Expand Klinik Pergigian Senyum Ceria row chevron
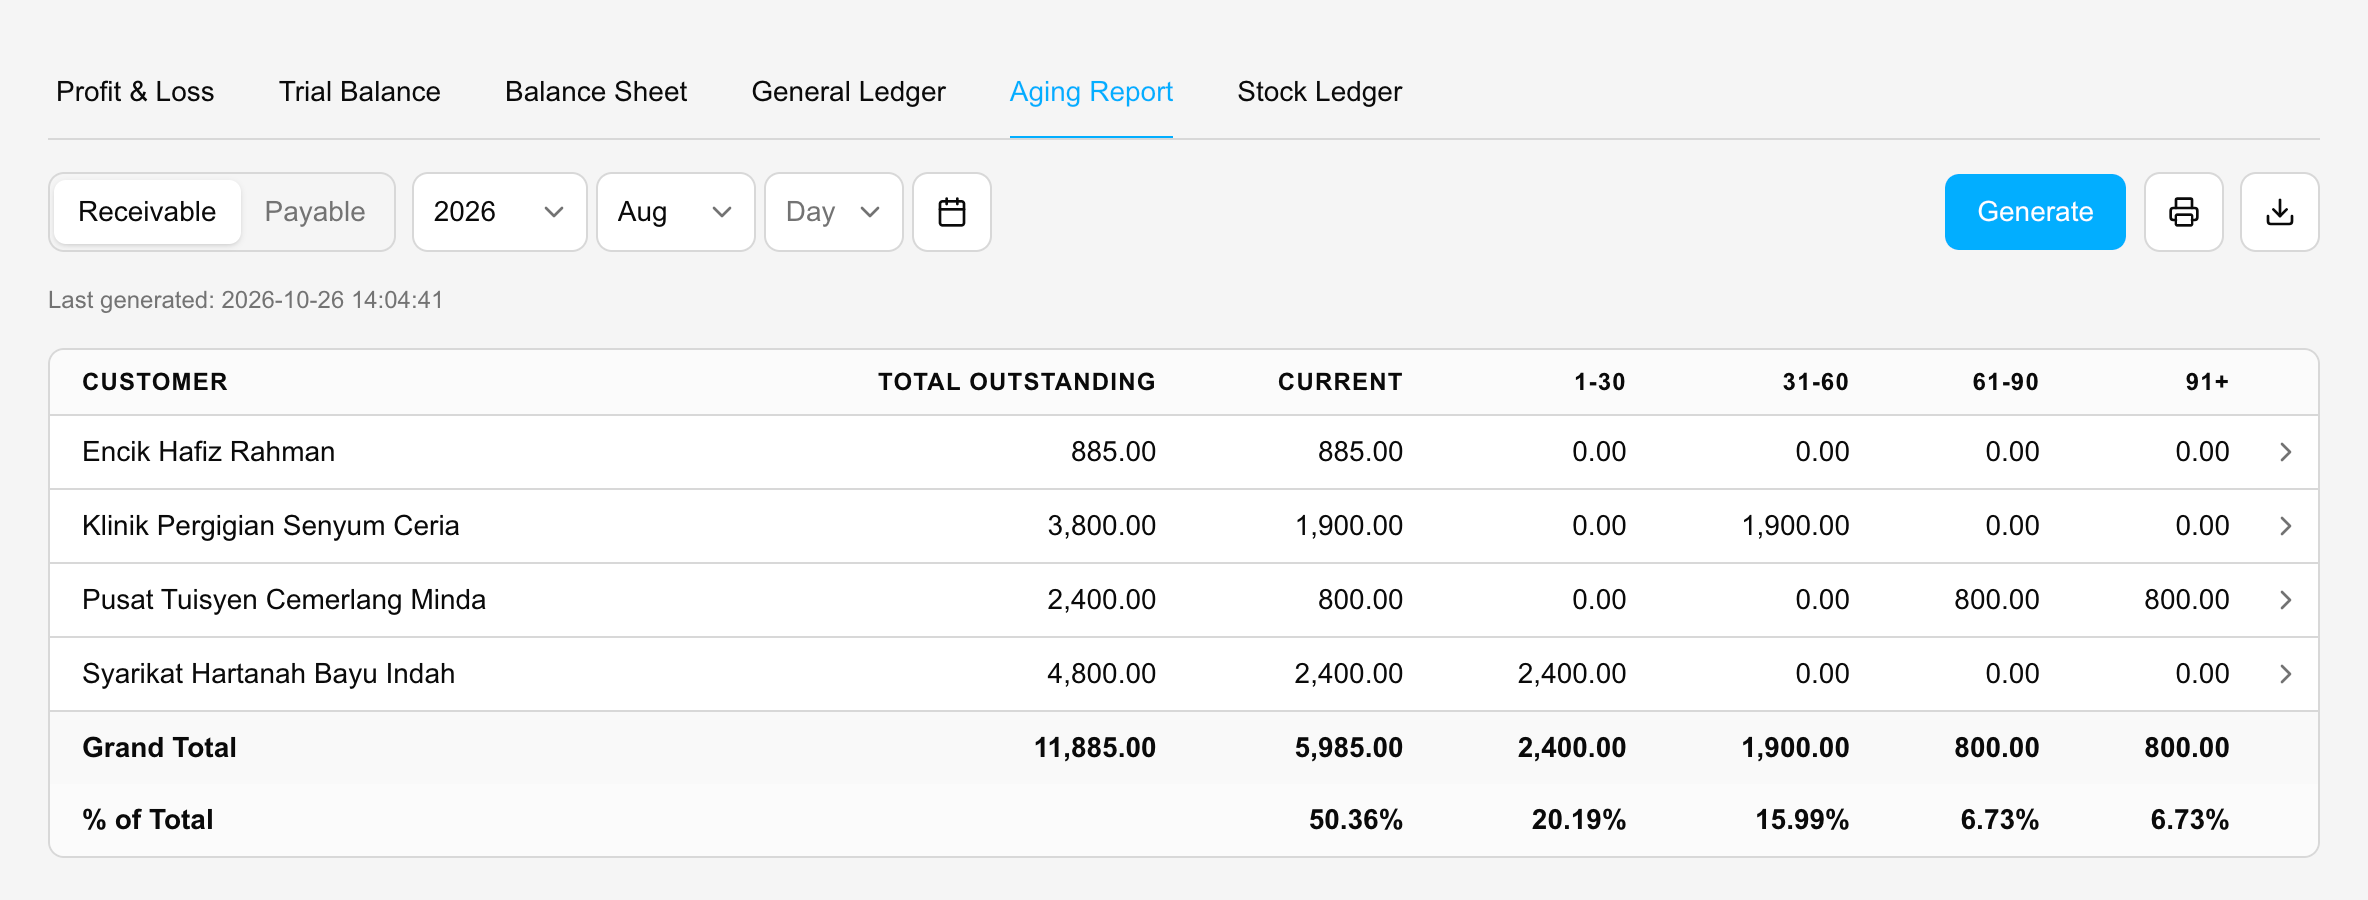 pos(2285,526)
